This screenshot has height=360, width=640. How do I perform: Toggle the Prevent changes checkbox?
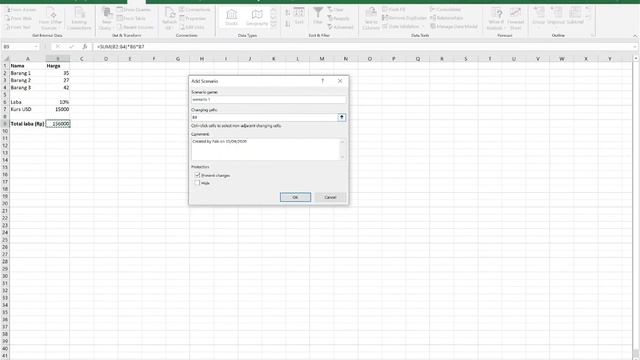(198, 175)
